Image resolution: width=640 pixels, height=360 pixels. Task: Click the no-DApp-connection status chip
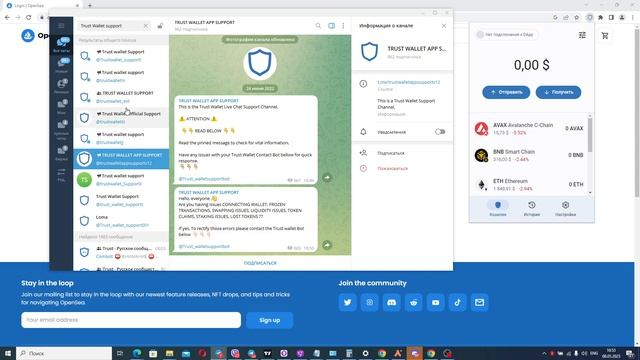506,35
